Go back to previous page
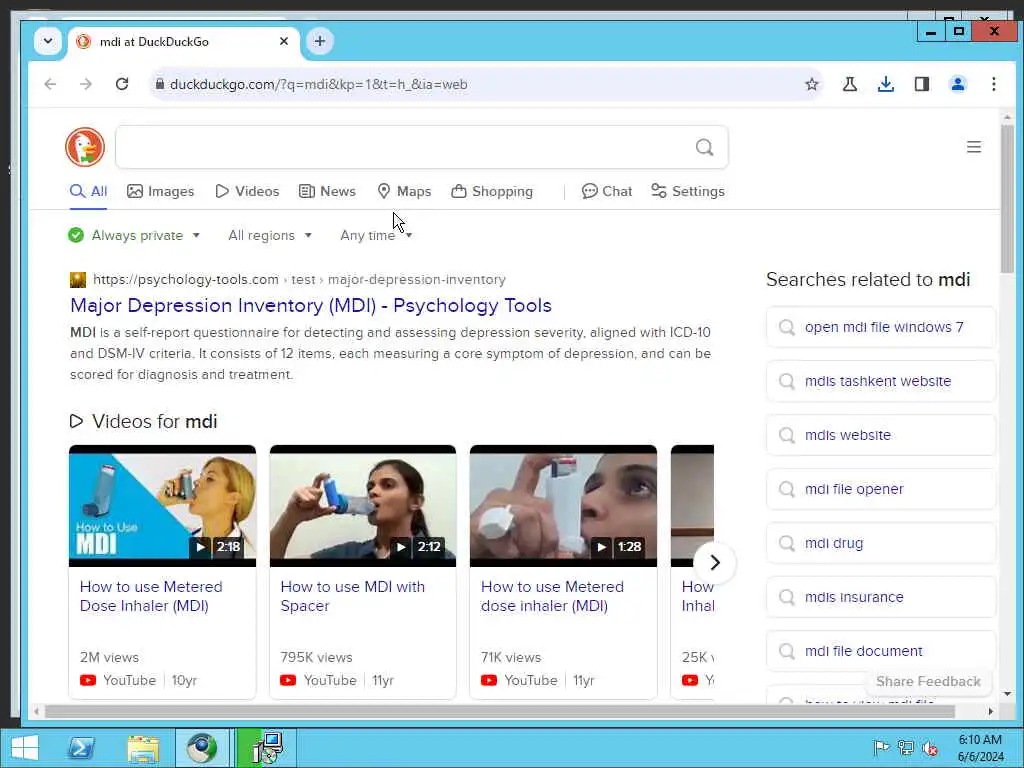 pyautogui.click(x=50, y=84)
